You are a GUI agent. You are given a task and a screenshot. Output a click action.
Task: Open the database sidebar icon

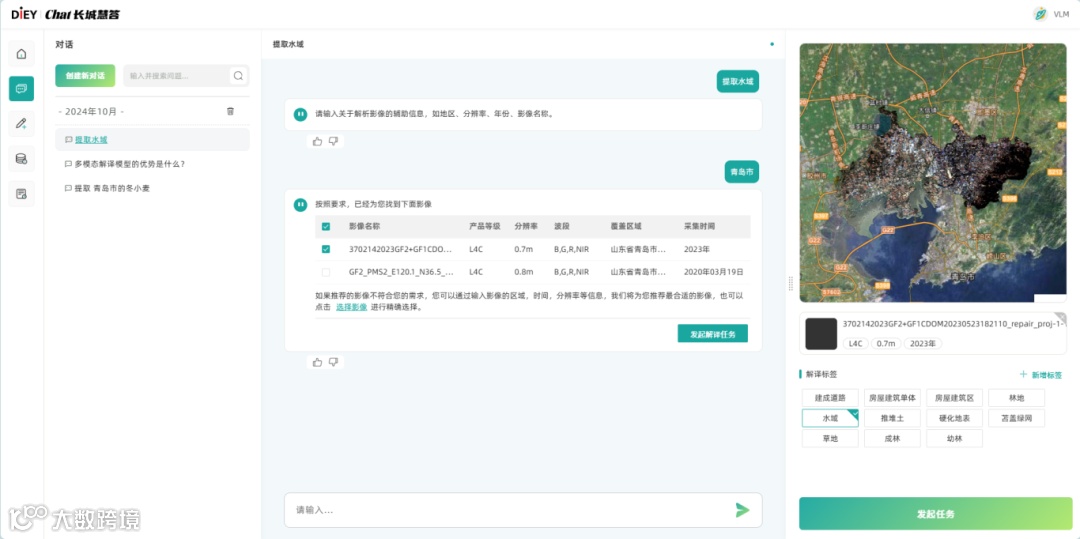pyautogui.click(x=21, y=159)
